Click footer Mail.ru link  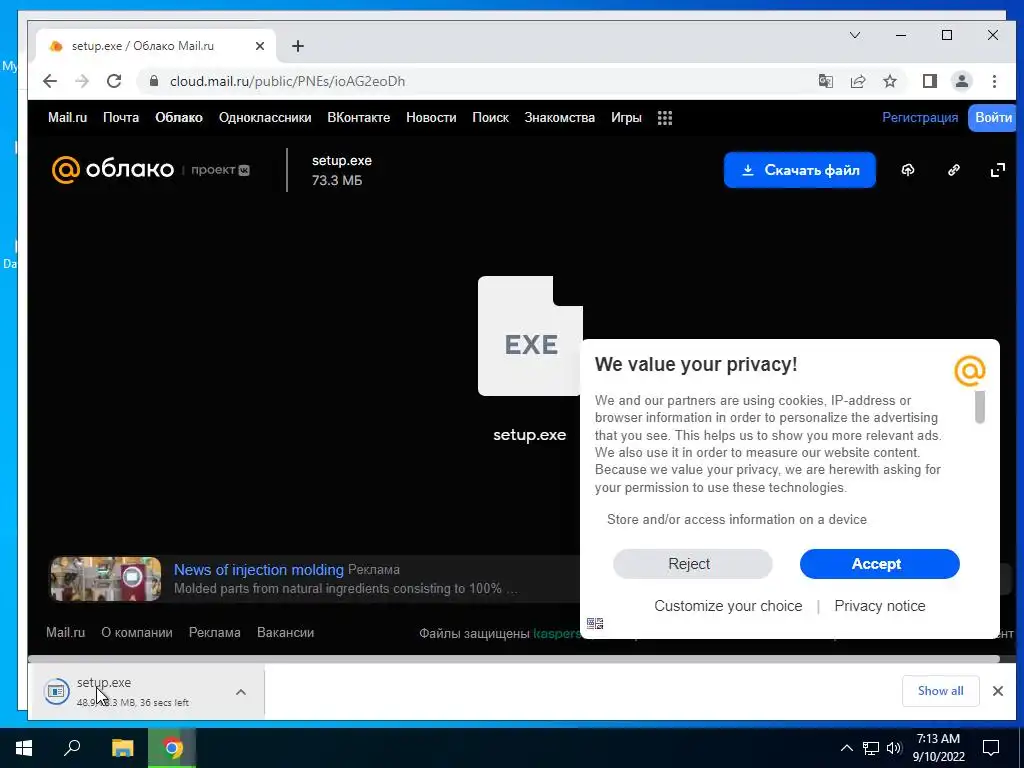pyautogui.click(x=65, y=632)
